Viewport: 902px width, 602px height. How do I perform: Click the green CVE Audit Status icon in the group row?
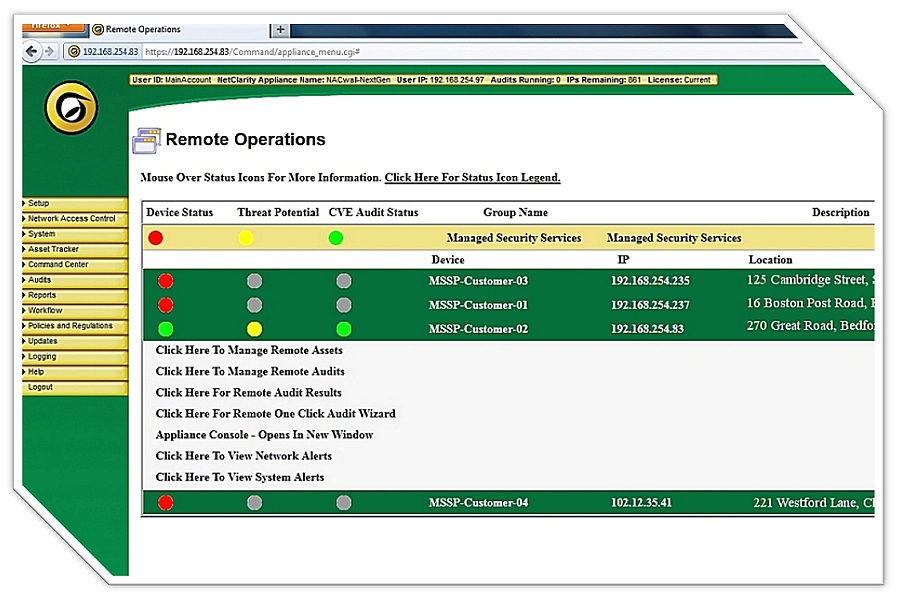336,238
